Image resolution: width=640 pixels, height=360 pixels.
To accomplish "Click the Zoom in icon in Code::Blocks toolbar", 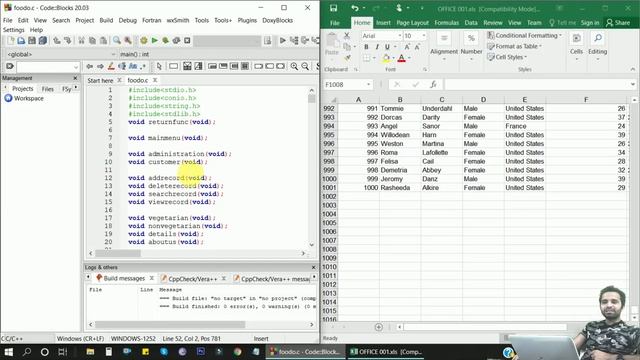I will click(294, 66).
